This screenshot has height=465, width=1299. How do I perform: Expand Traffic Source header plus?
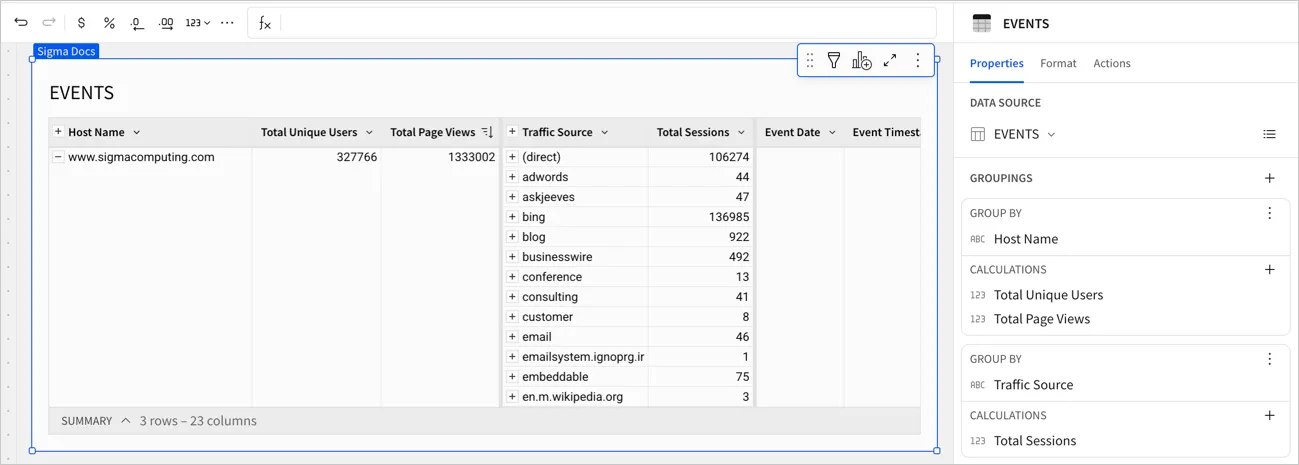point(512,132)
